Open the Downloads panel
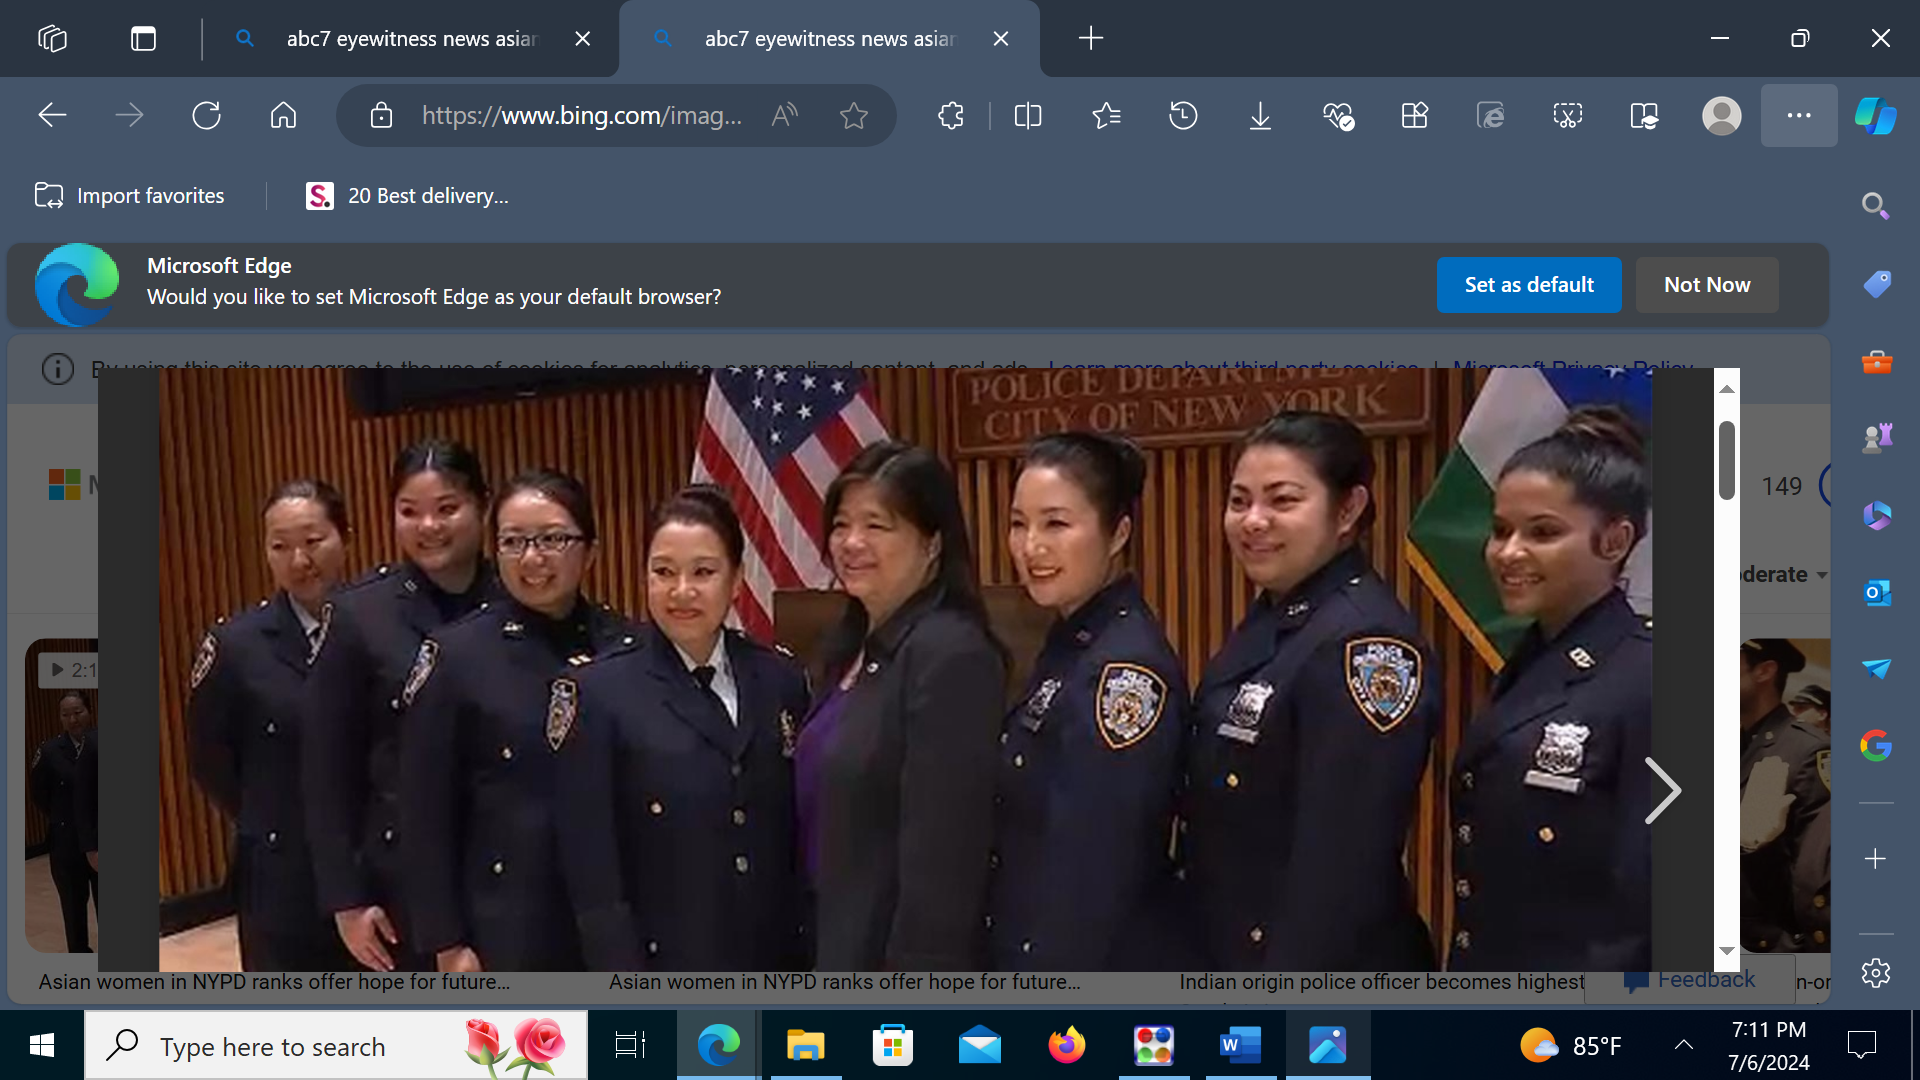 coord(1260,116)
